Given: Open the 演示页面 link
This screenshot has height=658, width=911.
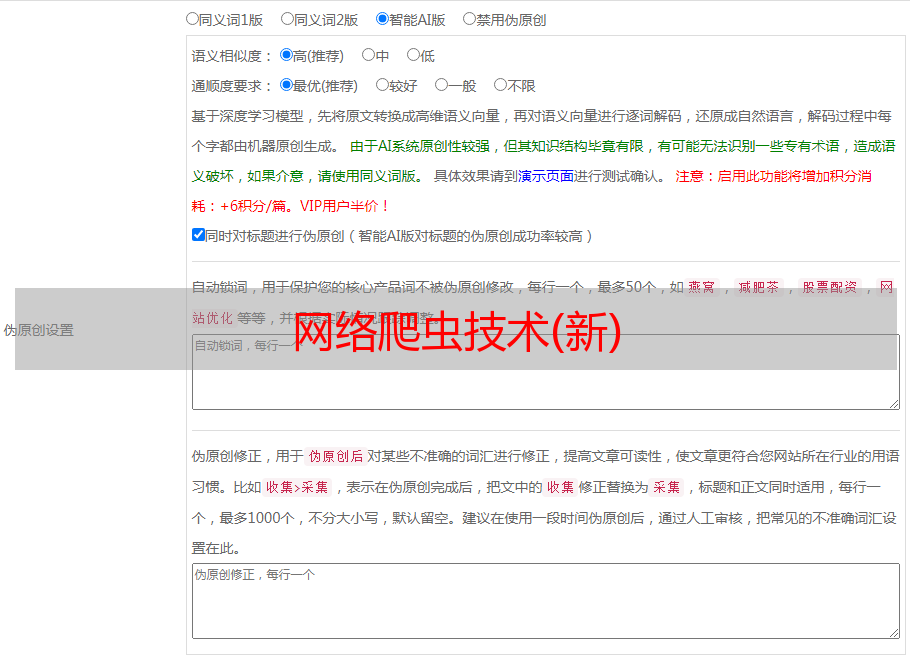Looking at the screenshot, I should 545,176.
